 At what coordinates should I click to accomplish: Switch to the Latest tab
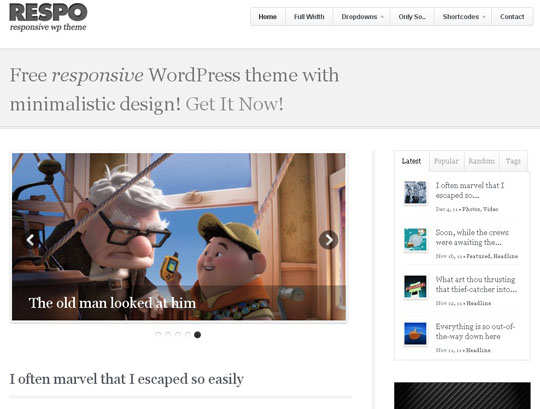[412, 161]
